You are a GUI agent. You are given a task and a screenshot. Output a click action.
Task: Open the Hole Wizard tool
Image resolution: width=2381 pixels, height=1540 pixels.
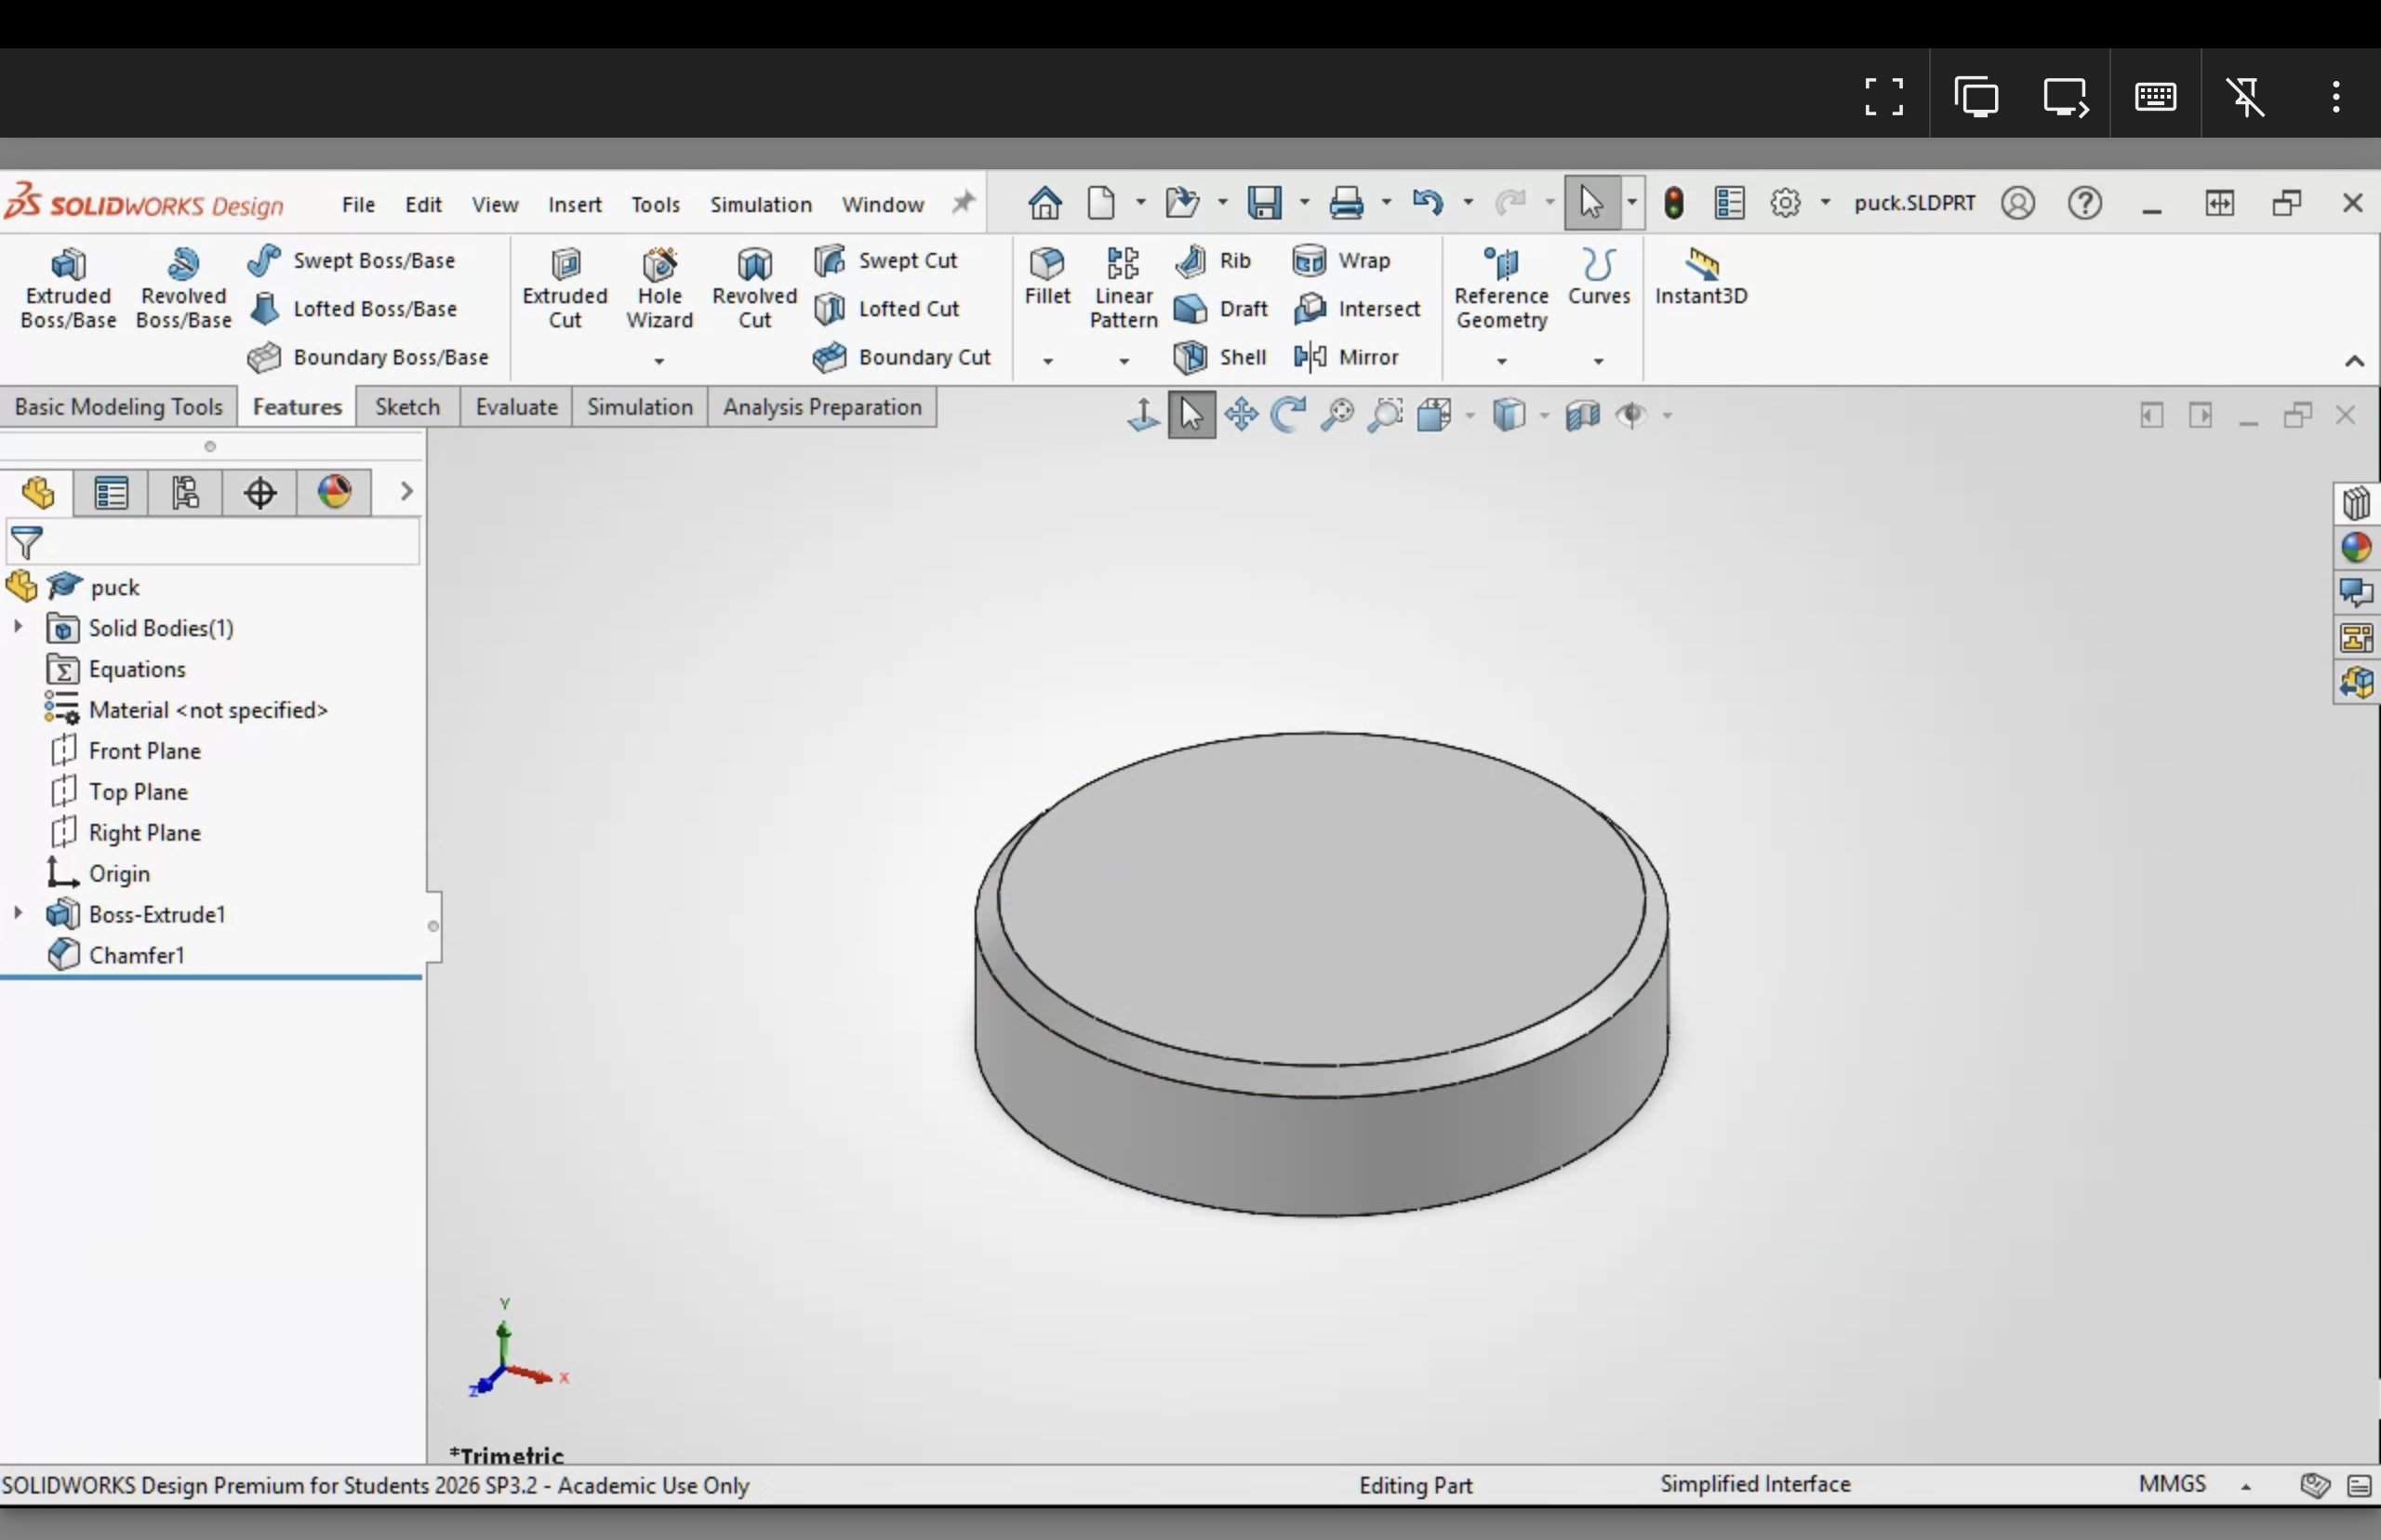(x=659, y=288)
